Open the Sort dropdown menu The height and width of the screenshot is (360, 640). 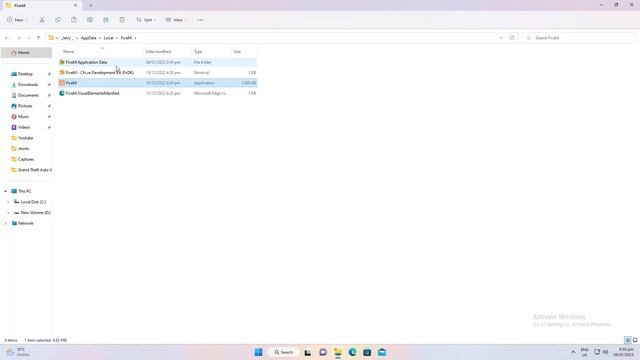[146, 20]
